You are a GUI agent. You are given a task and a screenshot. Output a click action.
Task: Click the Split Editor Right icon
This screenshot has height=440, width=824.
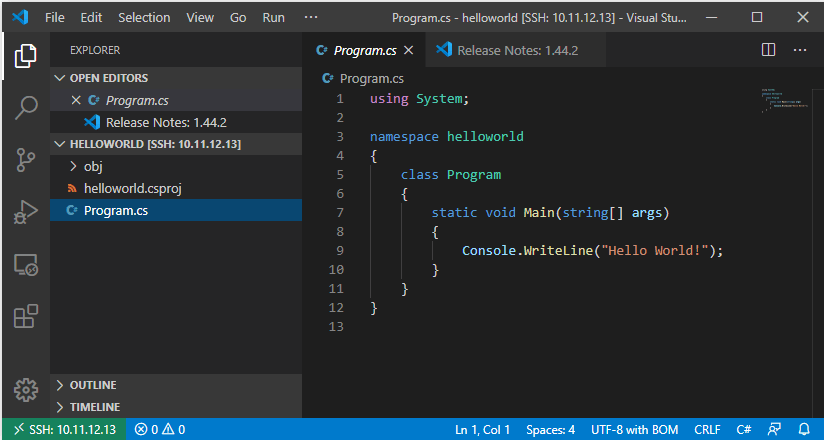(768, 49)
